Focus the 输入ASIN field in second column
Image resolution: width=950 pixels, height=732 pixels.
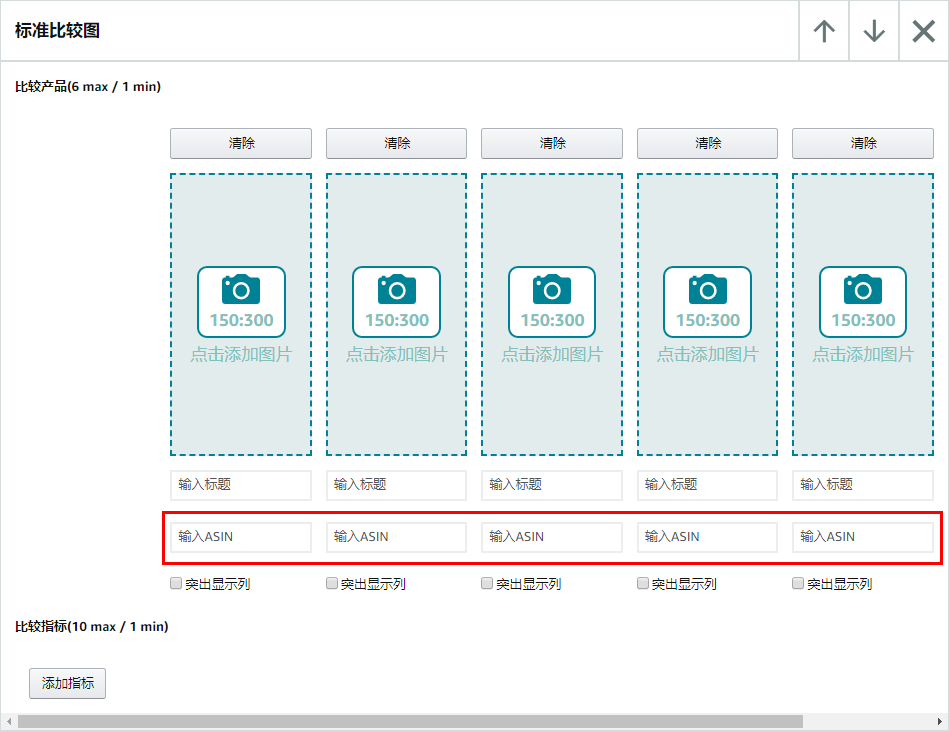pyautogui.click(x=396, y=537)
